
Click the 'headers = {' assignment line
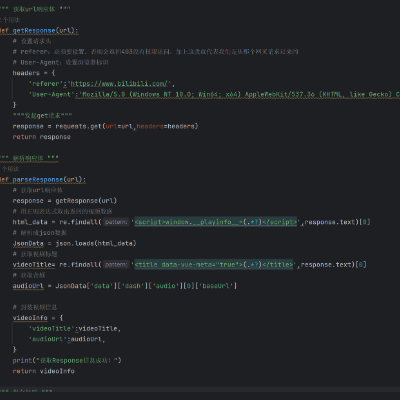tap(34, 73)
